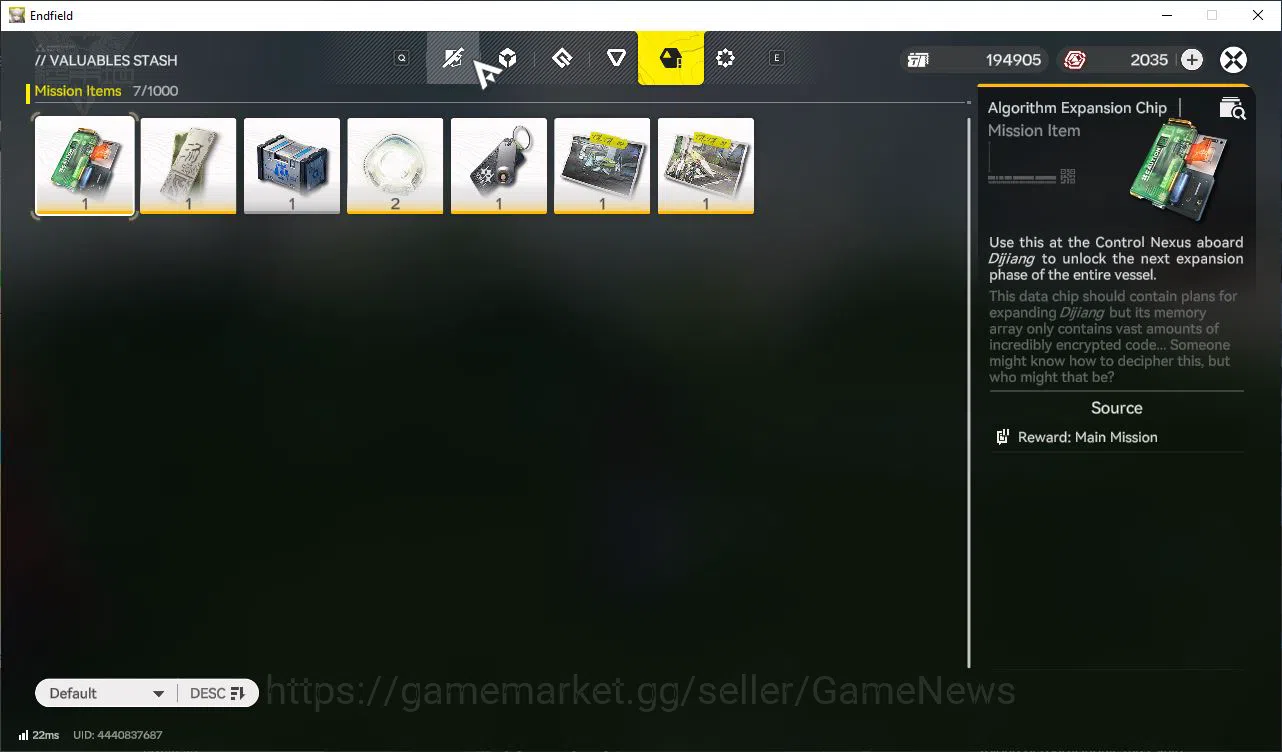This screenshot has height=752, width=1282.
Task: Click the Mission Items category label
Action: (x=78, y=91)
